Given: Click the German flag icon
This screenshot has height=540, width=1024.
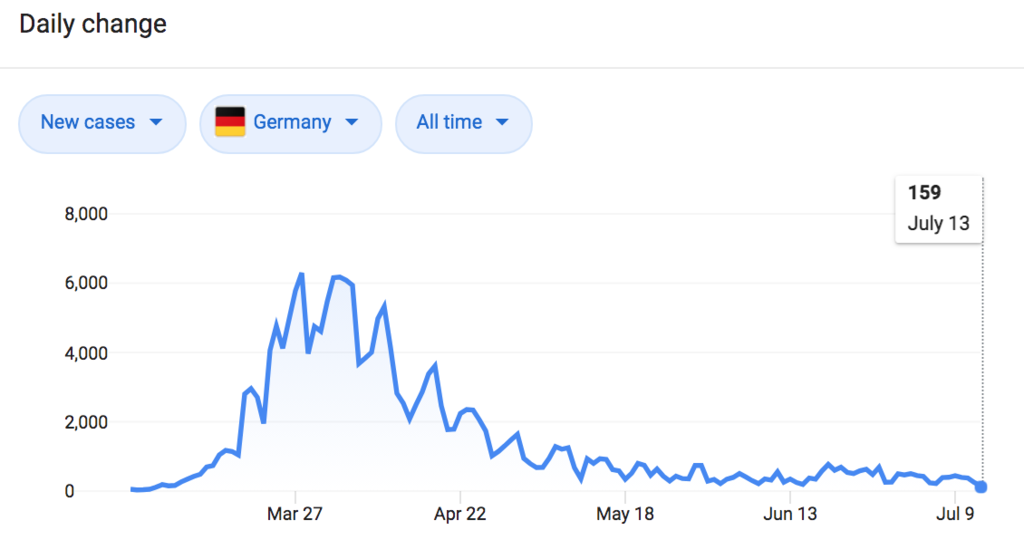Looking at the screenshot, I should pyautogui.click(x=230, y=122).
